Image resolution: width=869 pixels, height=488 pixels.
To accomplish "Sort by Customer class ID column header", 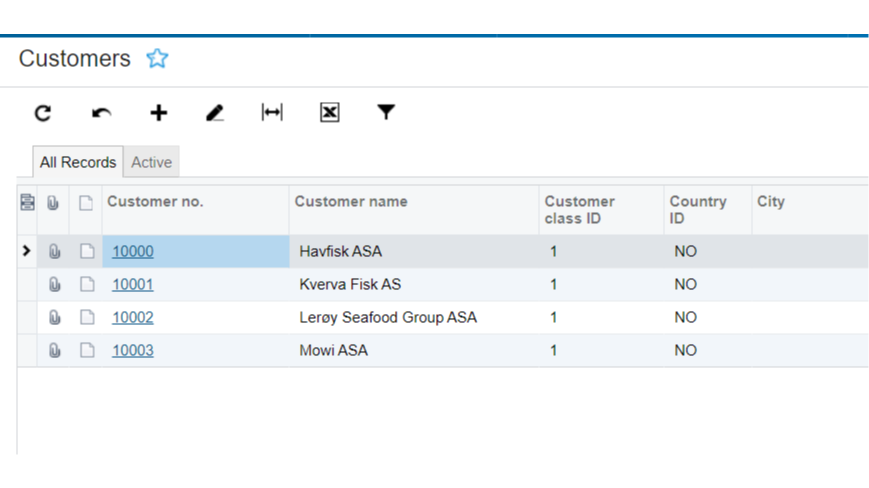I will pos(601,209).
